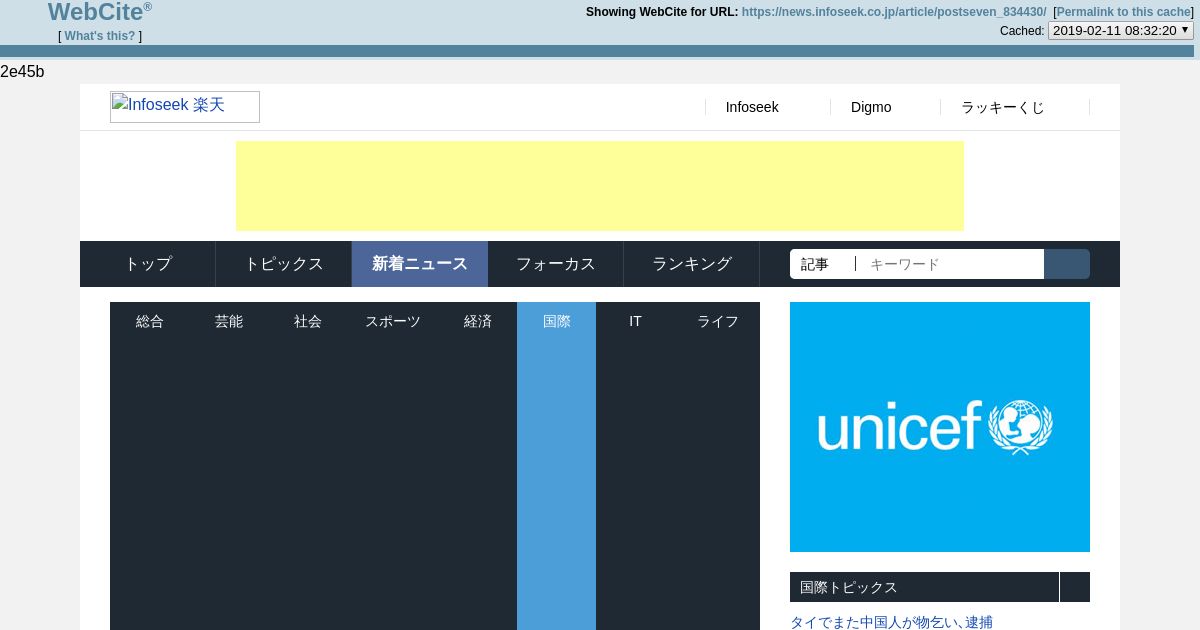Open Permalink to this cache
The image size is (1200, 630).
pyautogui.click(x=1125, y=12)
